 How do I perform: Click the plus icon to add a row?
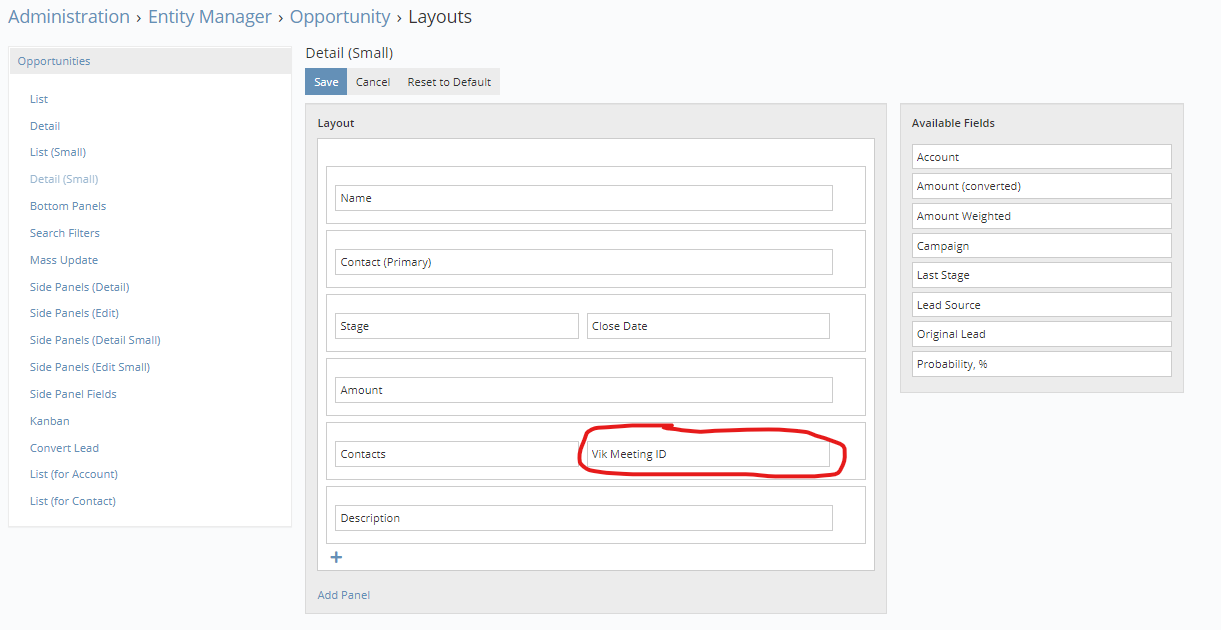tap(336, 557)
